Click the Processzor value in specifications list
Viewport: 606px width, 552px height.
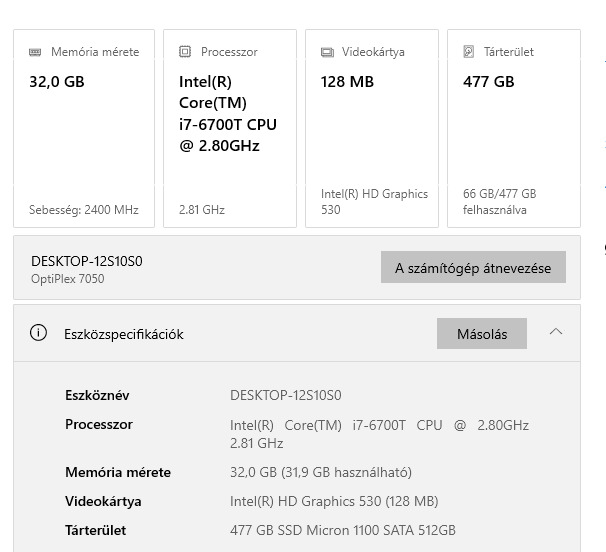click(379, 433)
